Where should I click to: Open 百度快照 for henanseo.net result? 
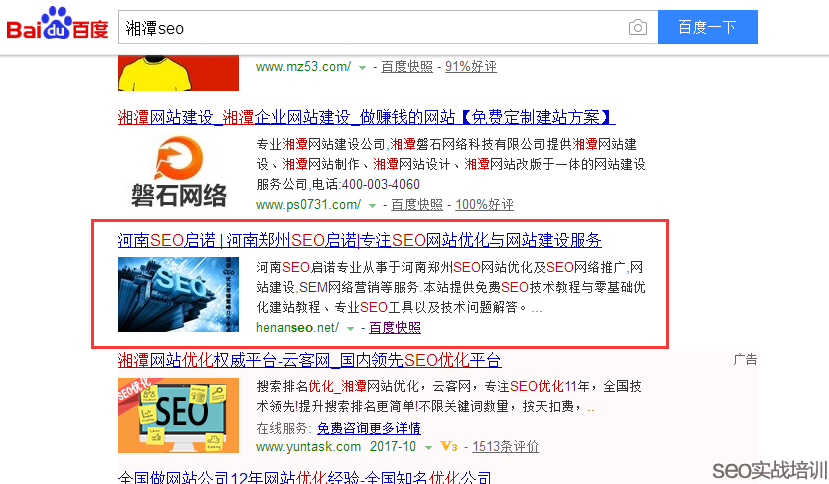395,327
